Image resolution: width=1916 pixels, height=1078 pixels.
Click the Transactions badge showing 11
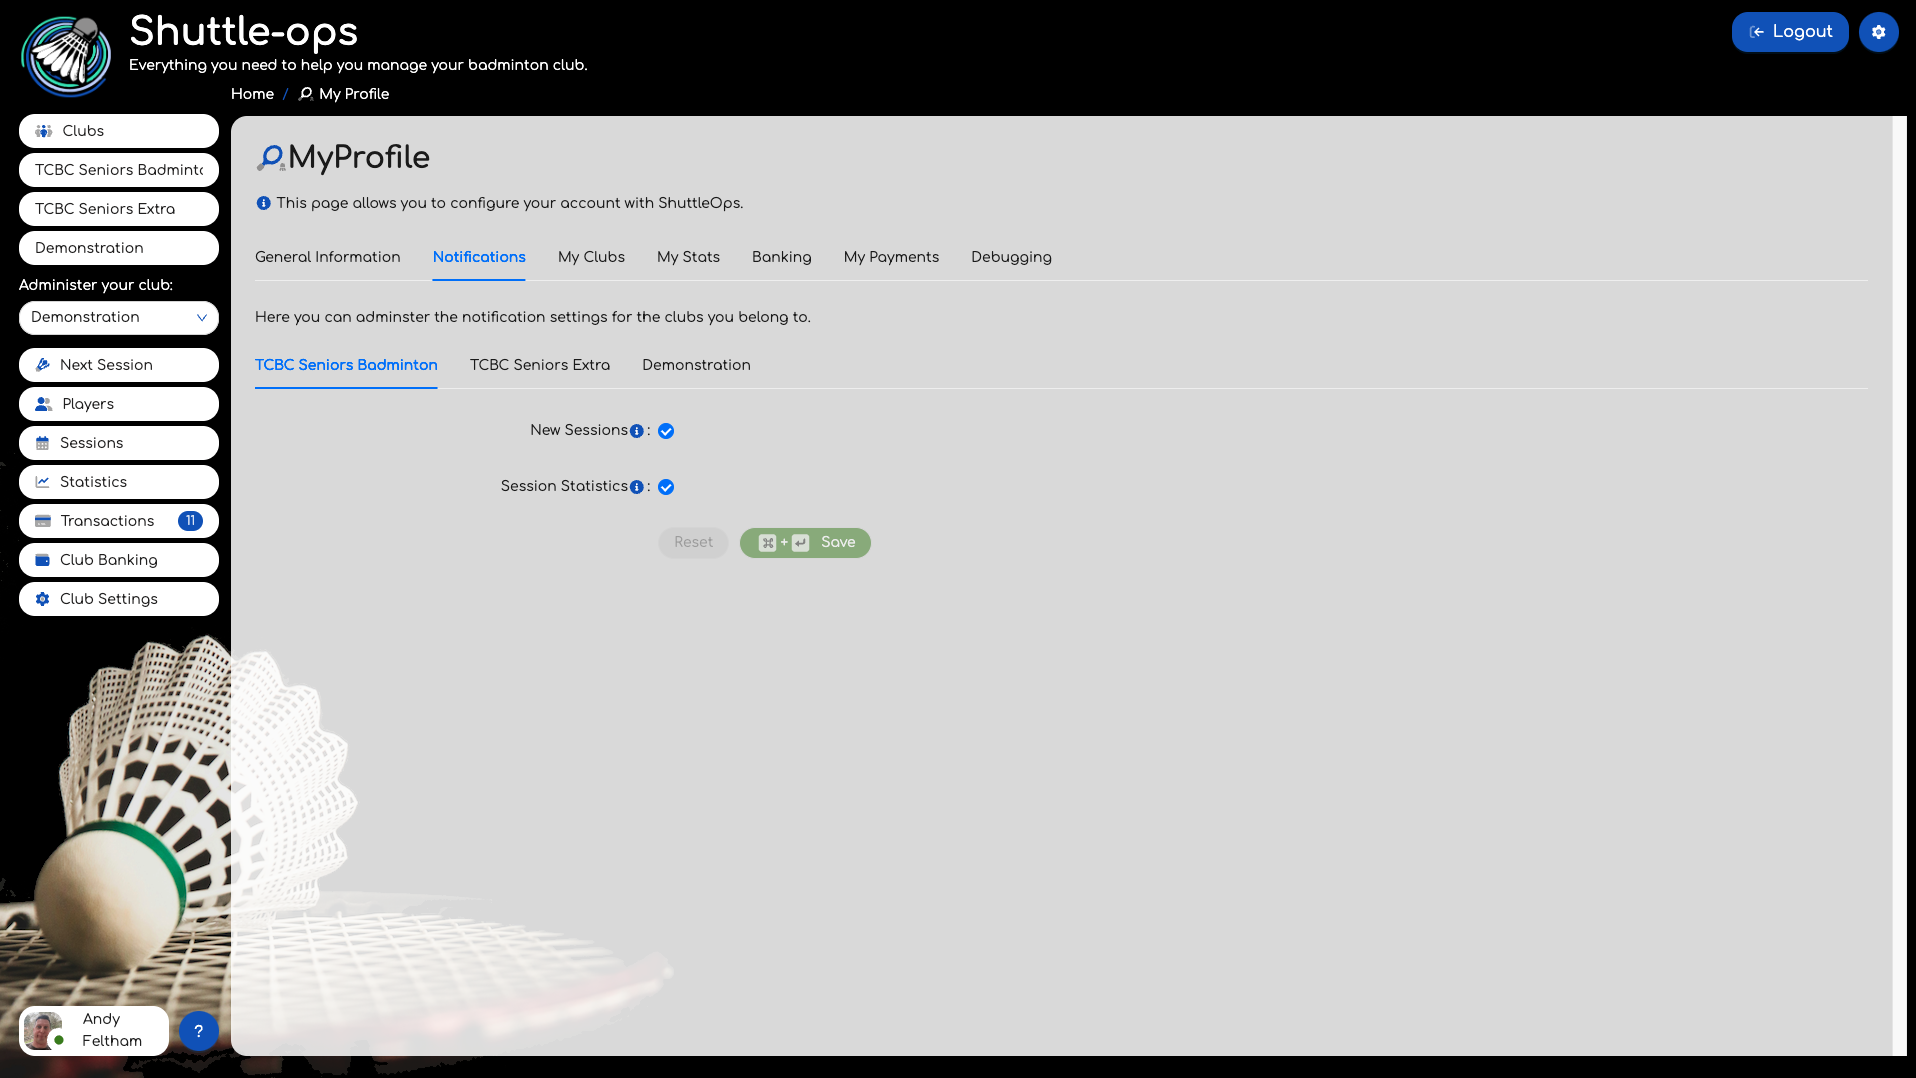point(190,521)
